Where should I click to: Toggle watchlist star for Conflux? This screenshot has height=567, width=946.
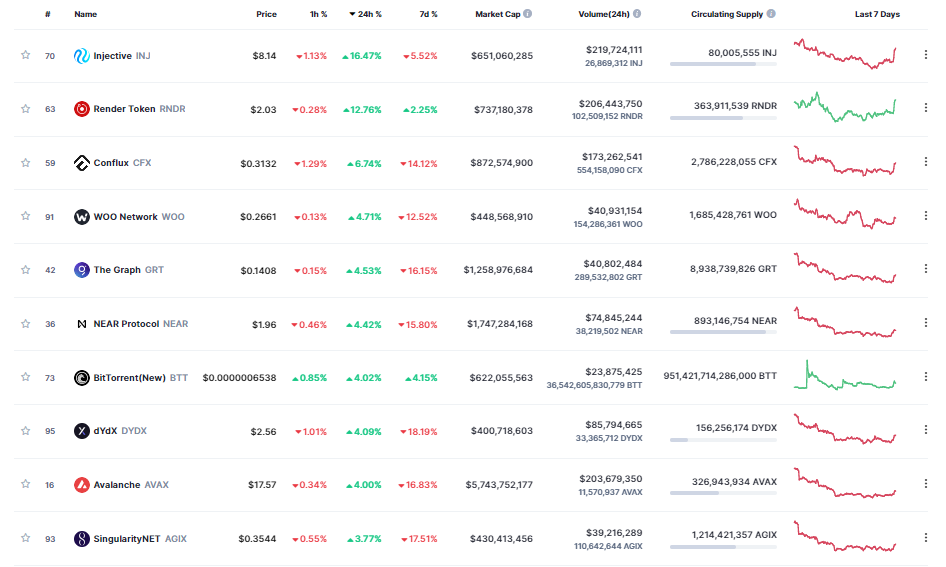coord(25,162)
